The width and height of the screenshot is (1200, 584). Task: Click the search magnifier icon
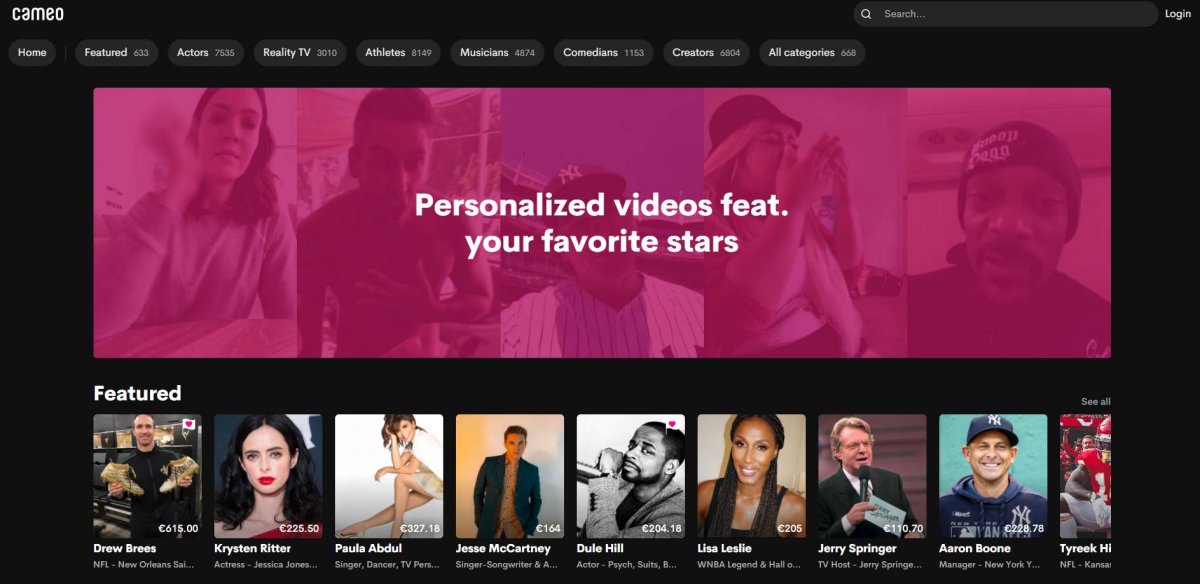click(x=866, y=14)
